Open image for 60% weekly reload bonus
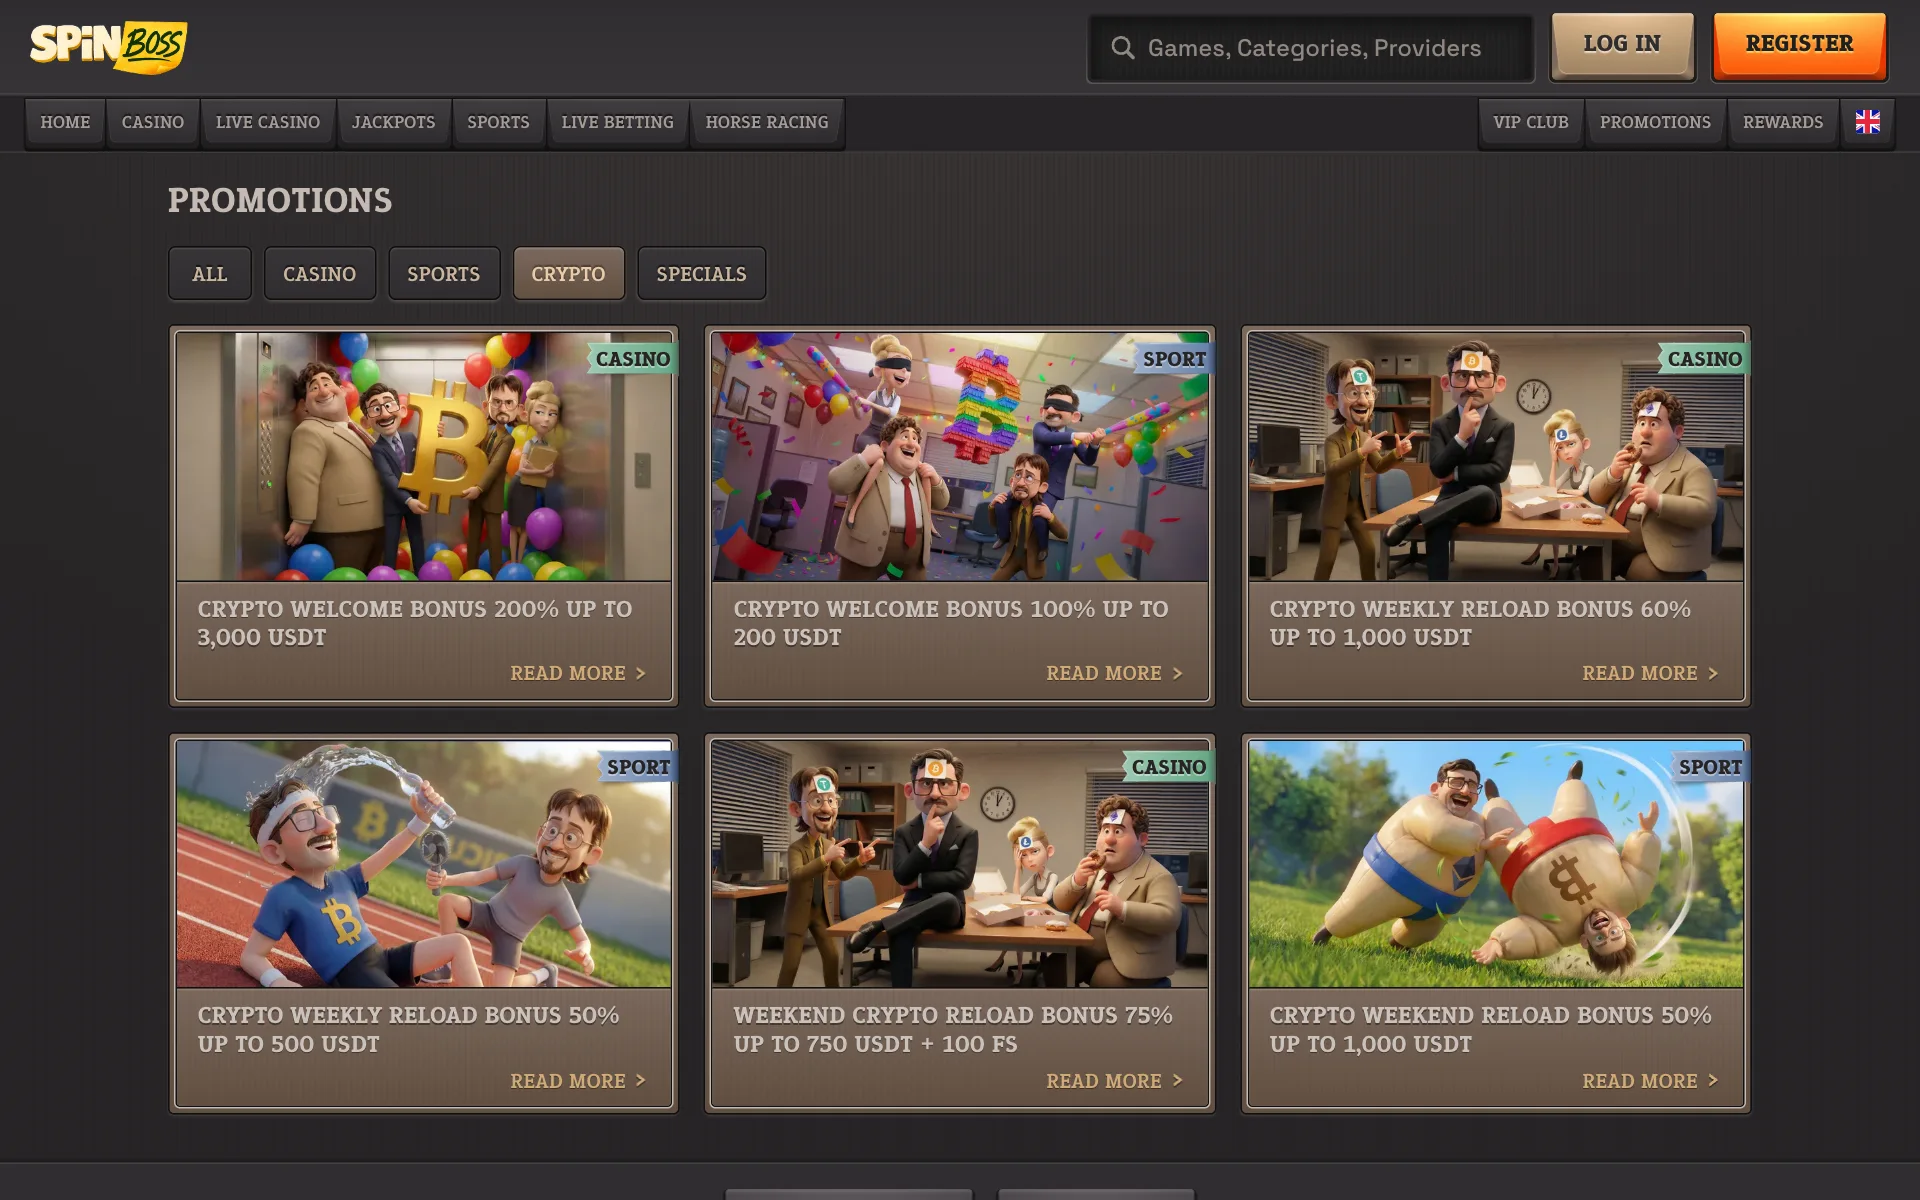This screenshot has height=1200, width=1920. [1496, 456]
